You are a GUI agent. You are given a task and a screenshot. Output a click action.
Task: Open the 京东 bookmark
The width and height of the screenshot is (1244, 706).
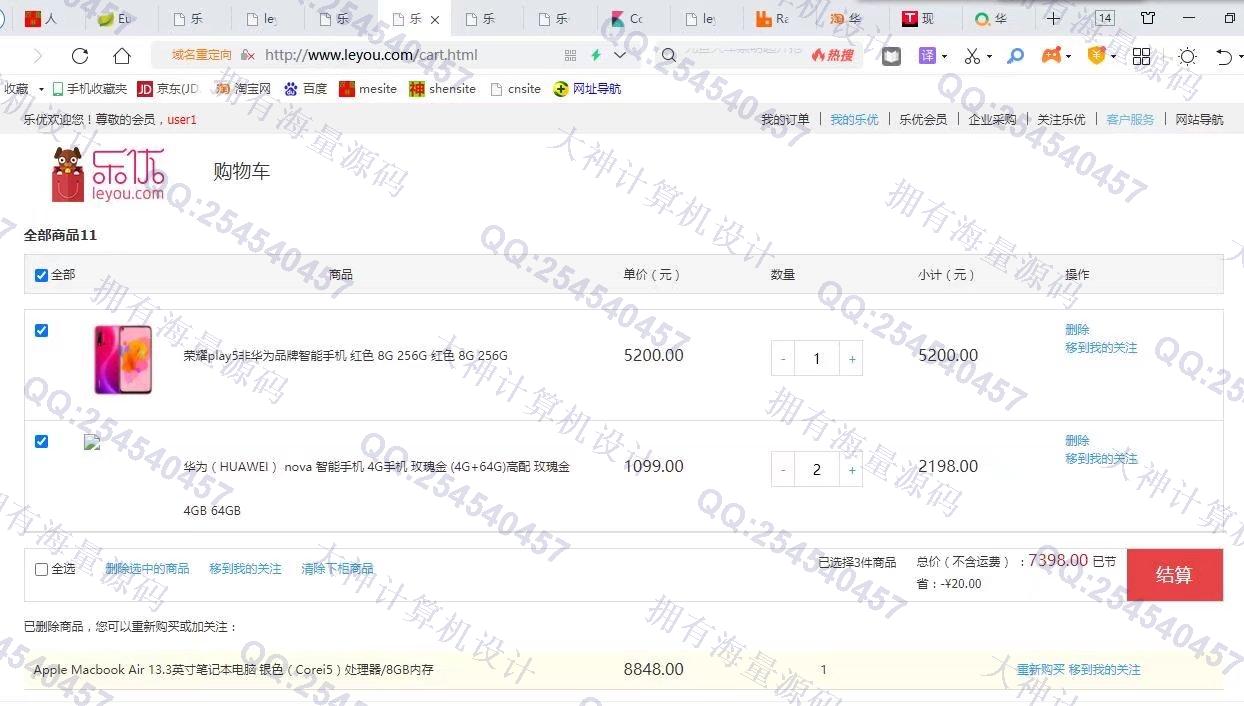pos(167,89)
